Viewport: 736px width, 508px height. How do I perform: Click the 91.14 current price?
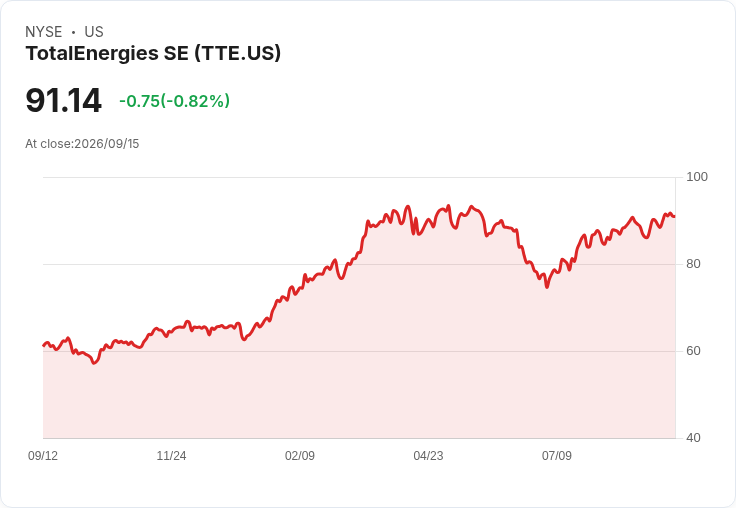click(63, 100)
